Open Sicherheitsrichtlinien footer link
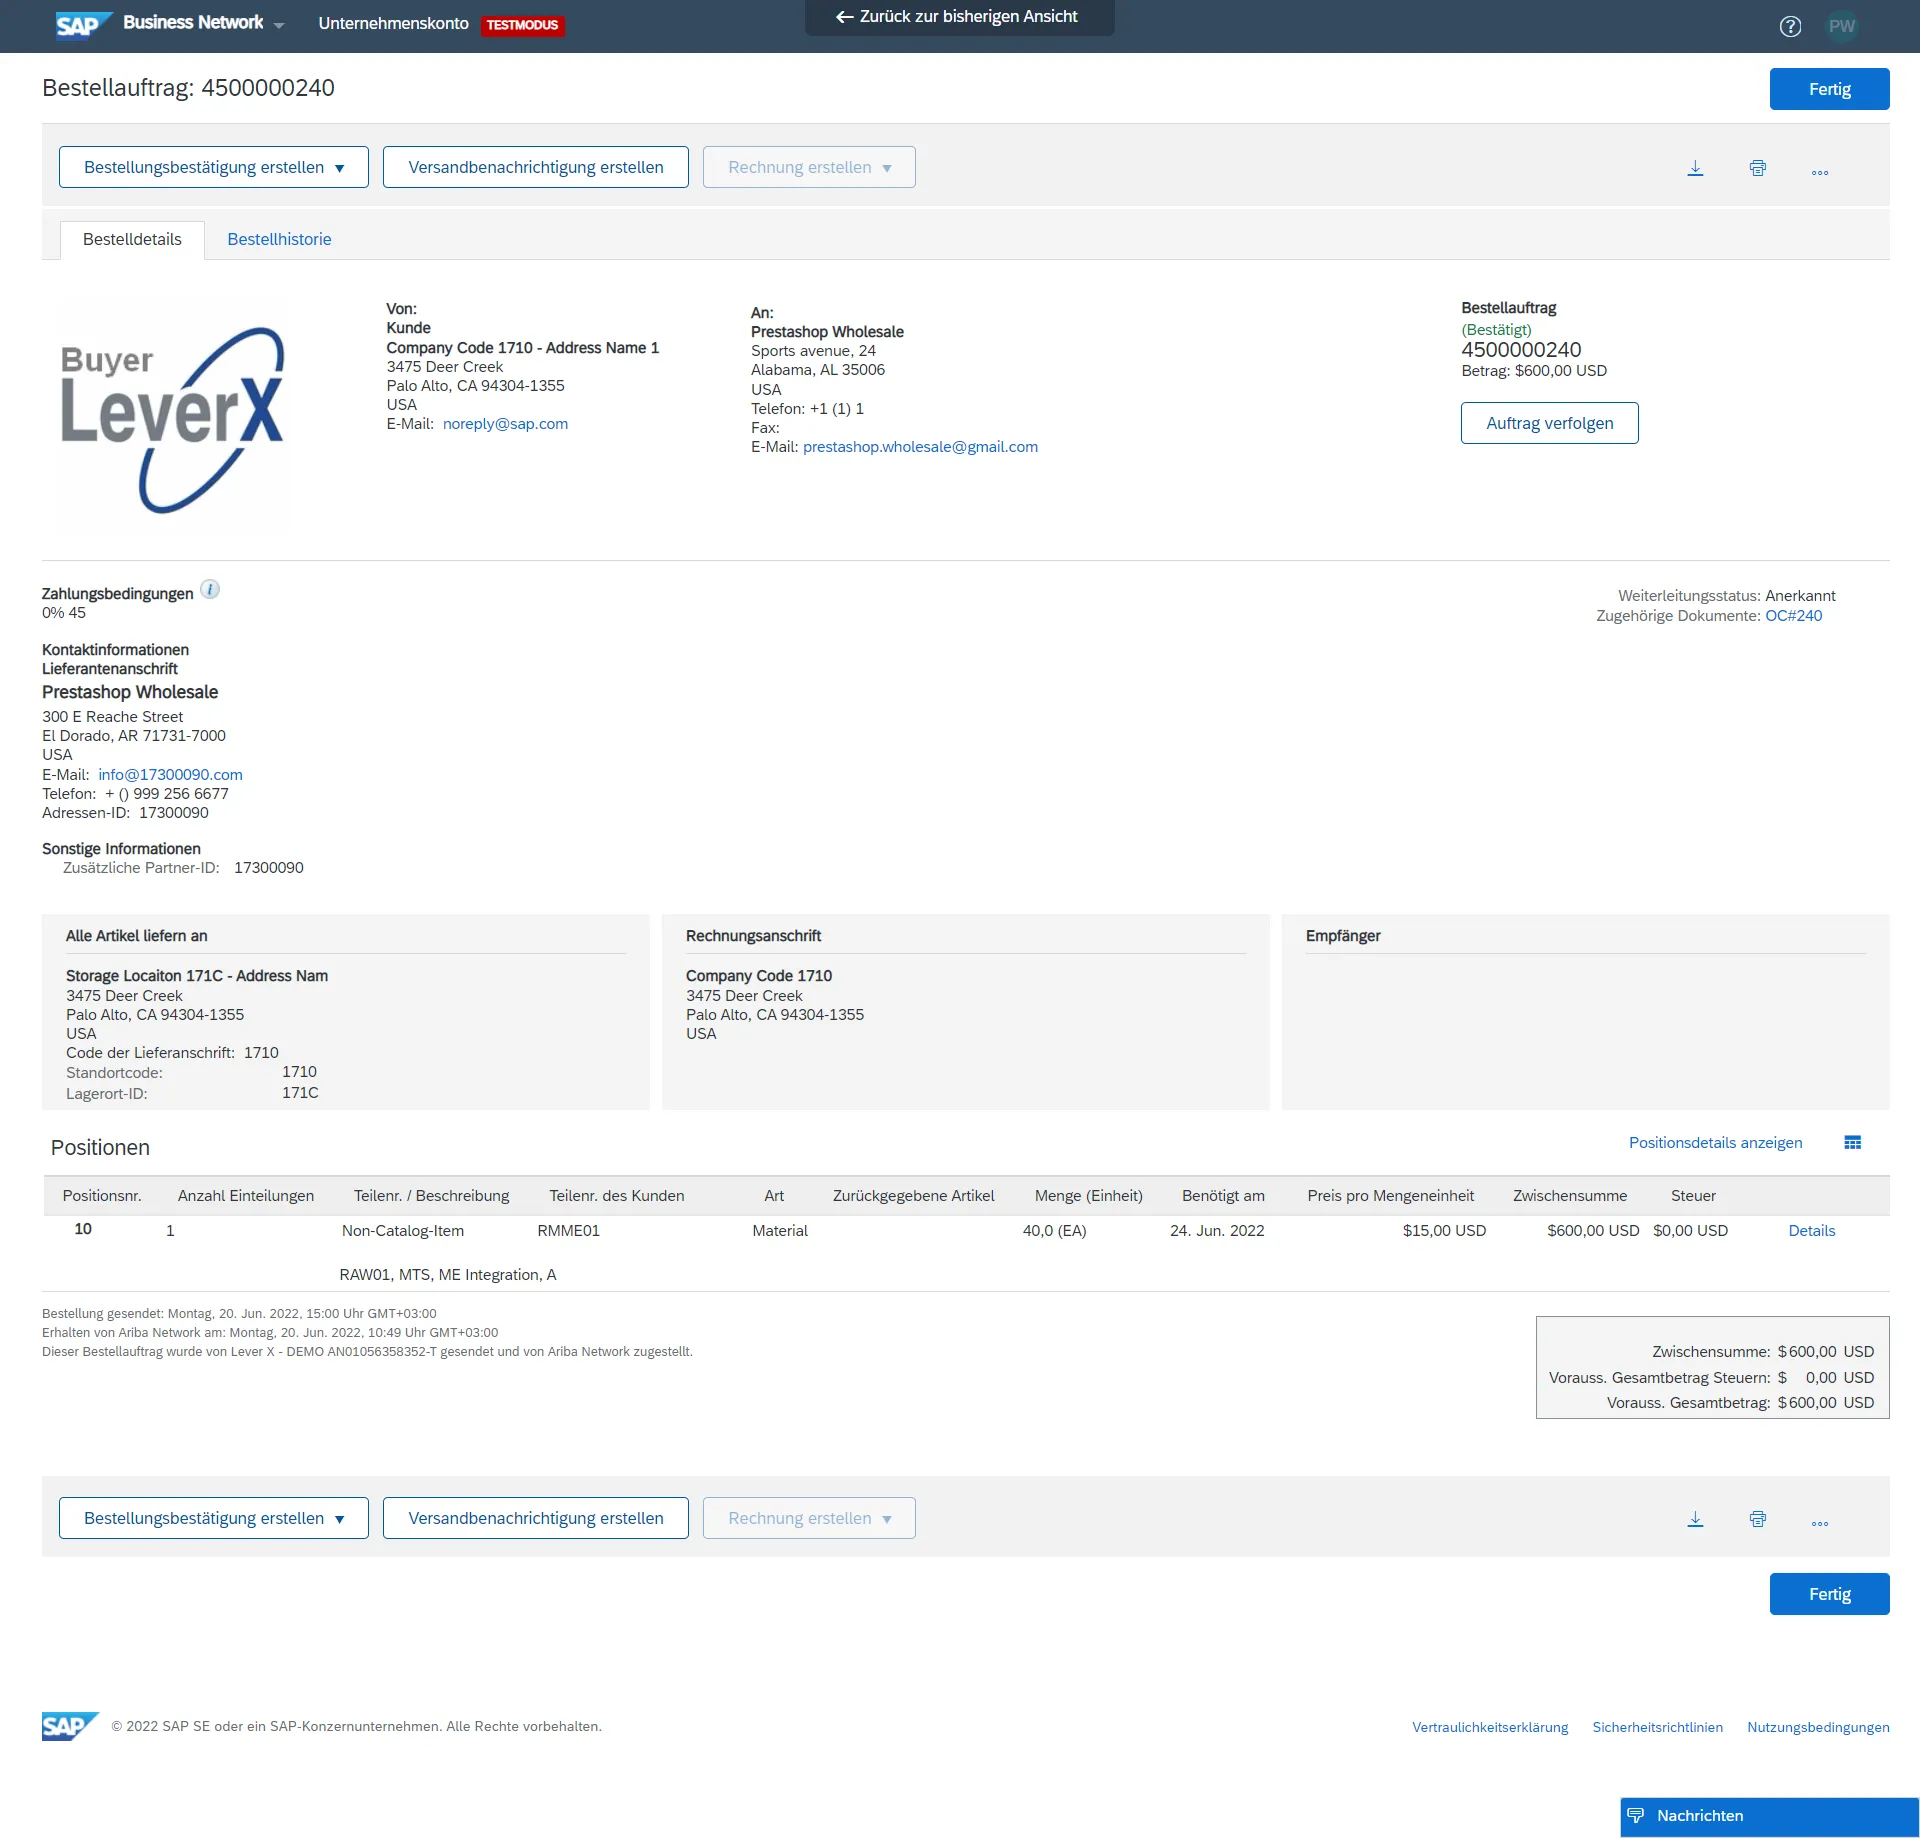Screen dimensions: 1920x1838 [1657, 1727]
